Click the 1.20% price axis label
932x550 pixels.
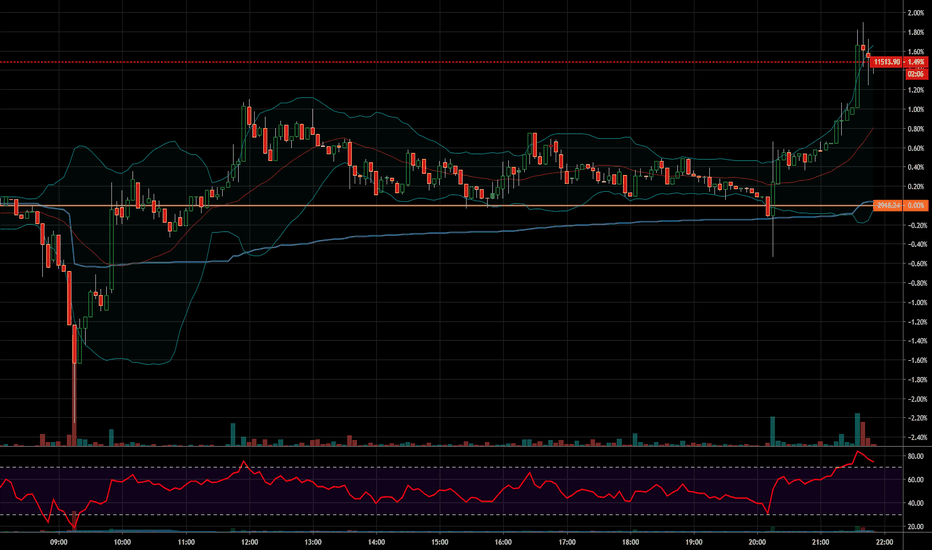[915, 90]
